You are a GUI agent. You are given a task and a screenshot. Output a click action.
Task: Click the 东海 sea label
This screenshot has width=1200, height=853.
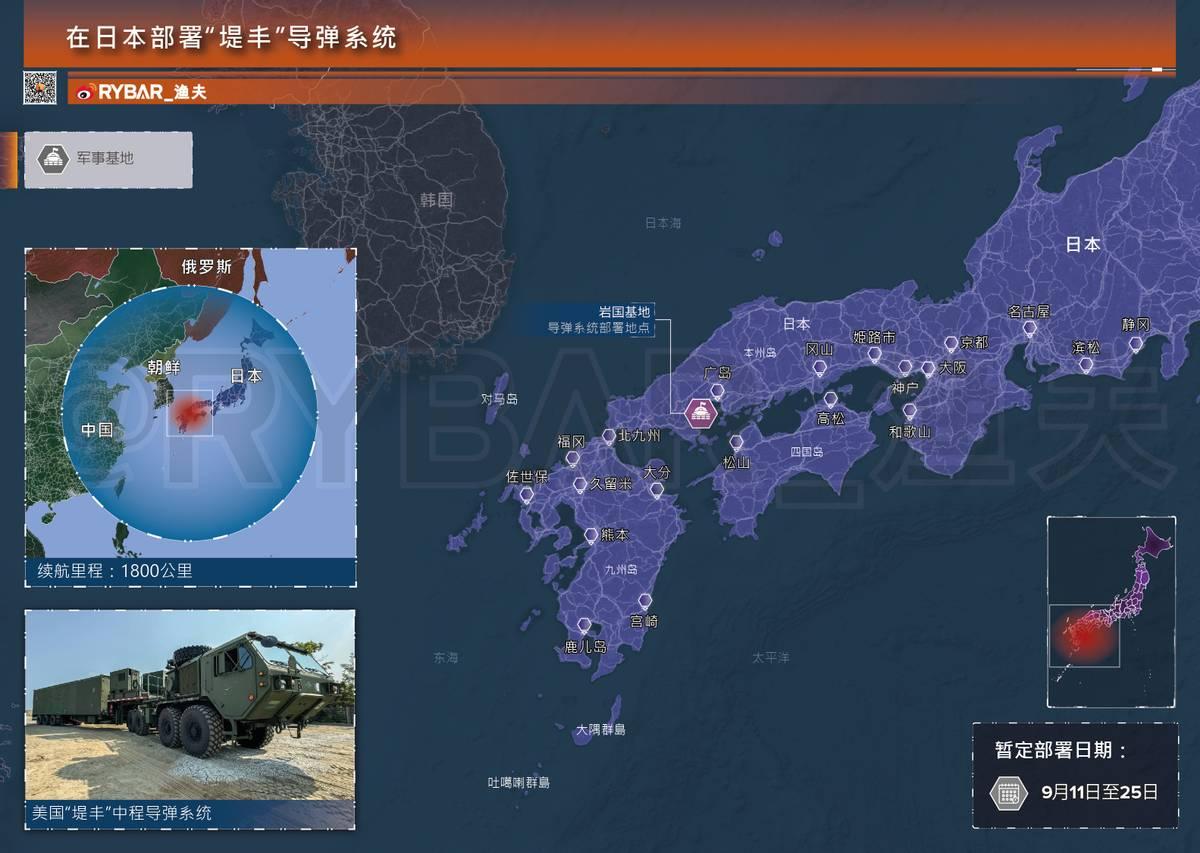click(x=446, y=658)
